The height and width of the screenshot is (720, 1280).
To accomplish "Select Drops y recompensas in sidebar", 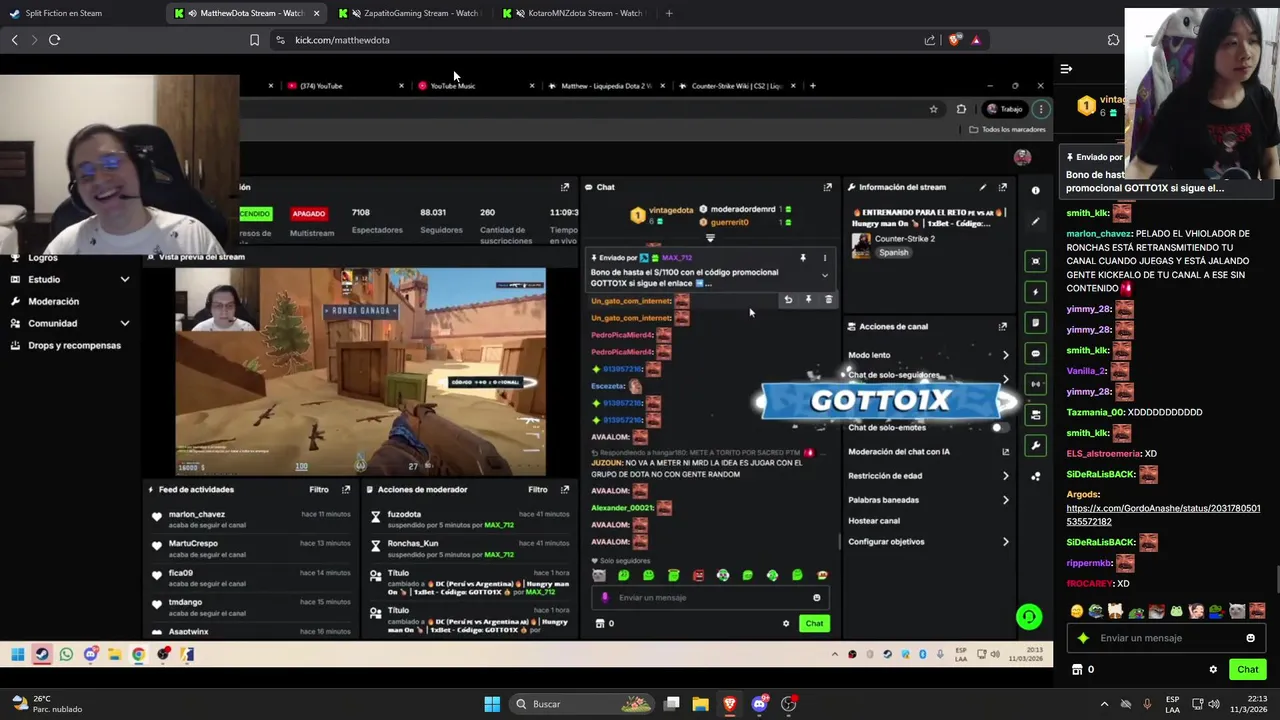I will 74,346.
